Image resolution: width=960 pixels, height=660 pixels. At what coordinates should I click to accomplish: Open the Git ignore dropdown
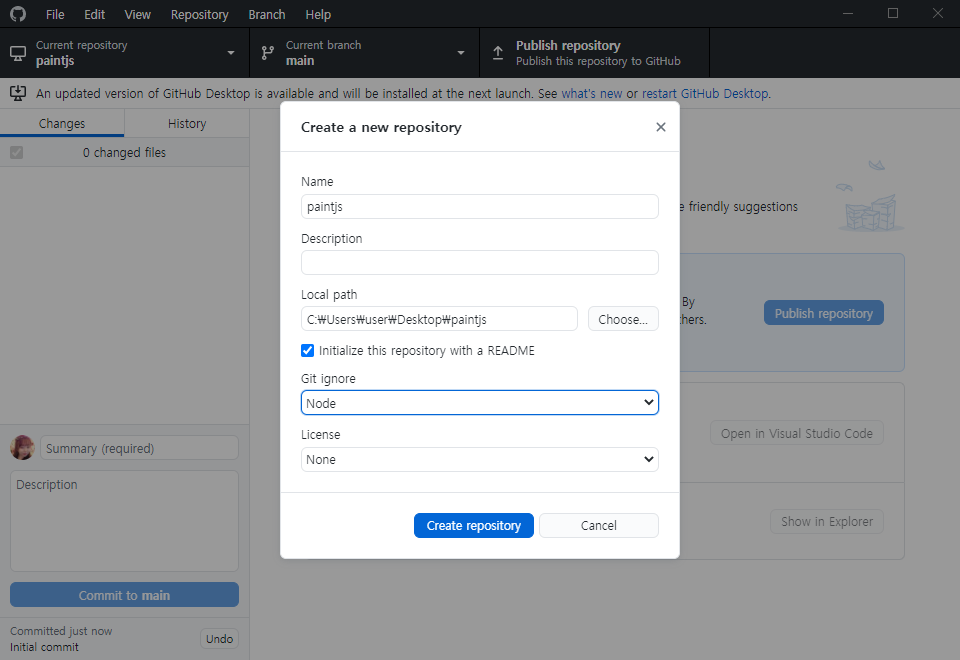tap(479, 403)
